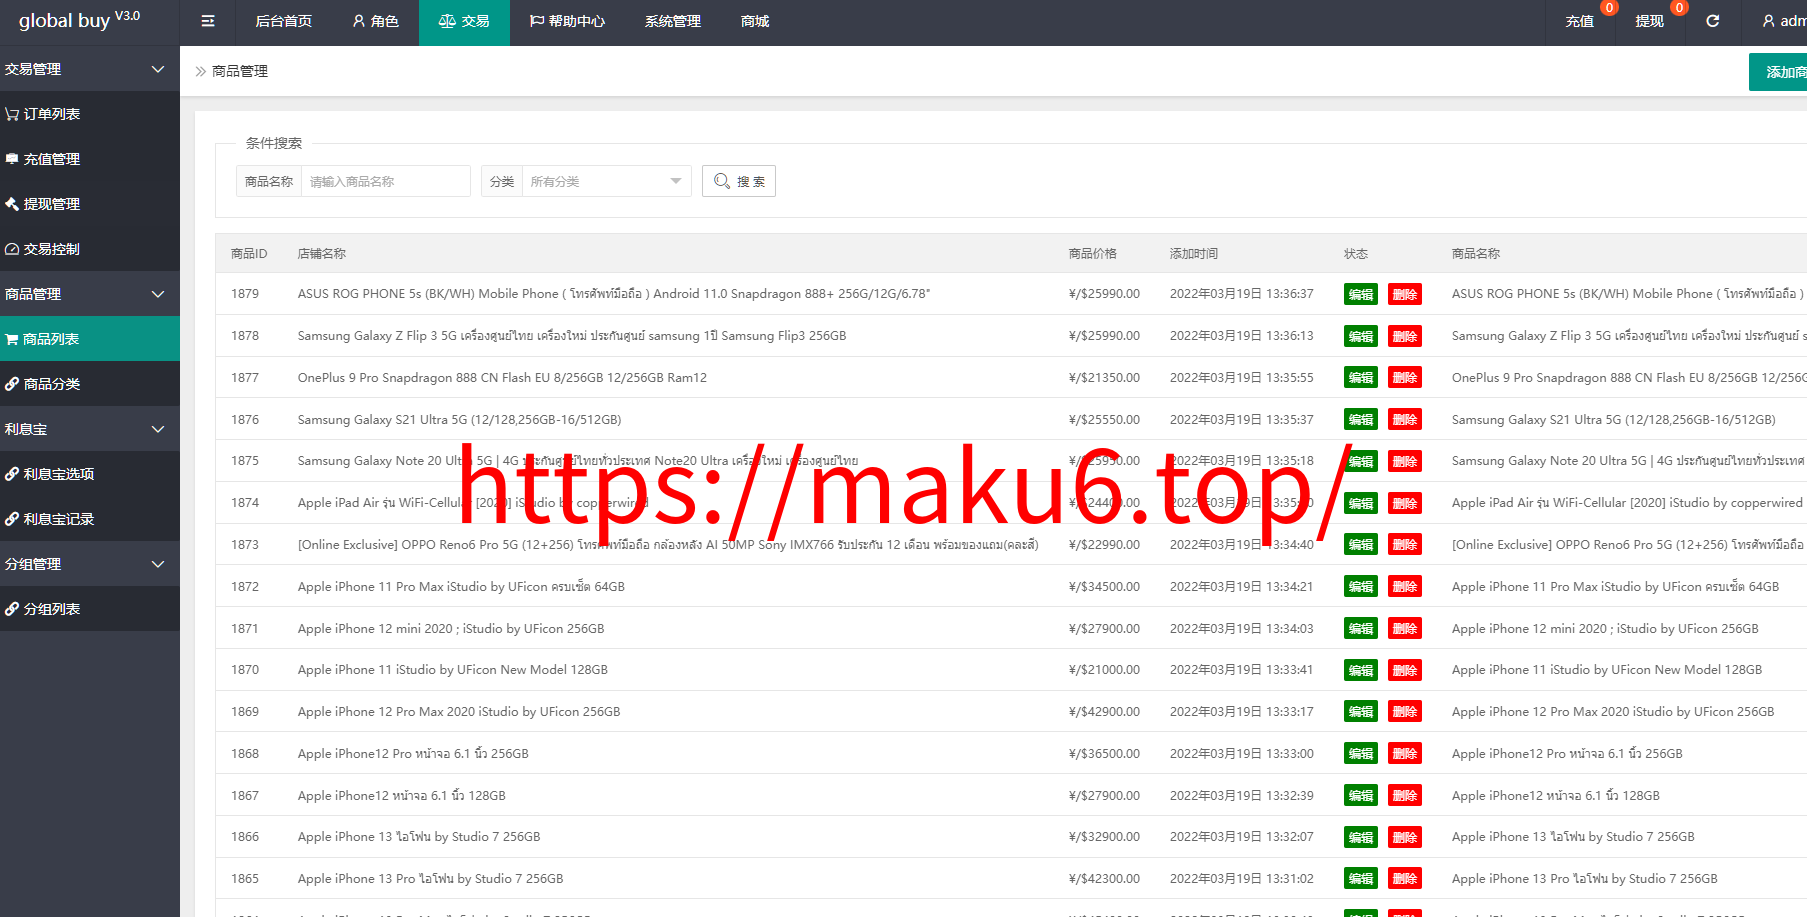1807x917 pixels.
Task: Delete product 1877 OnePlus 9 Pro
Action: click(x=1405, y=378)
